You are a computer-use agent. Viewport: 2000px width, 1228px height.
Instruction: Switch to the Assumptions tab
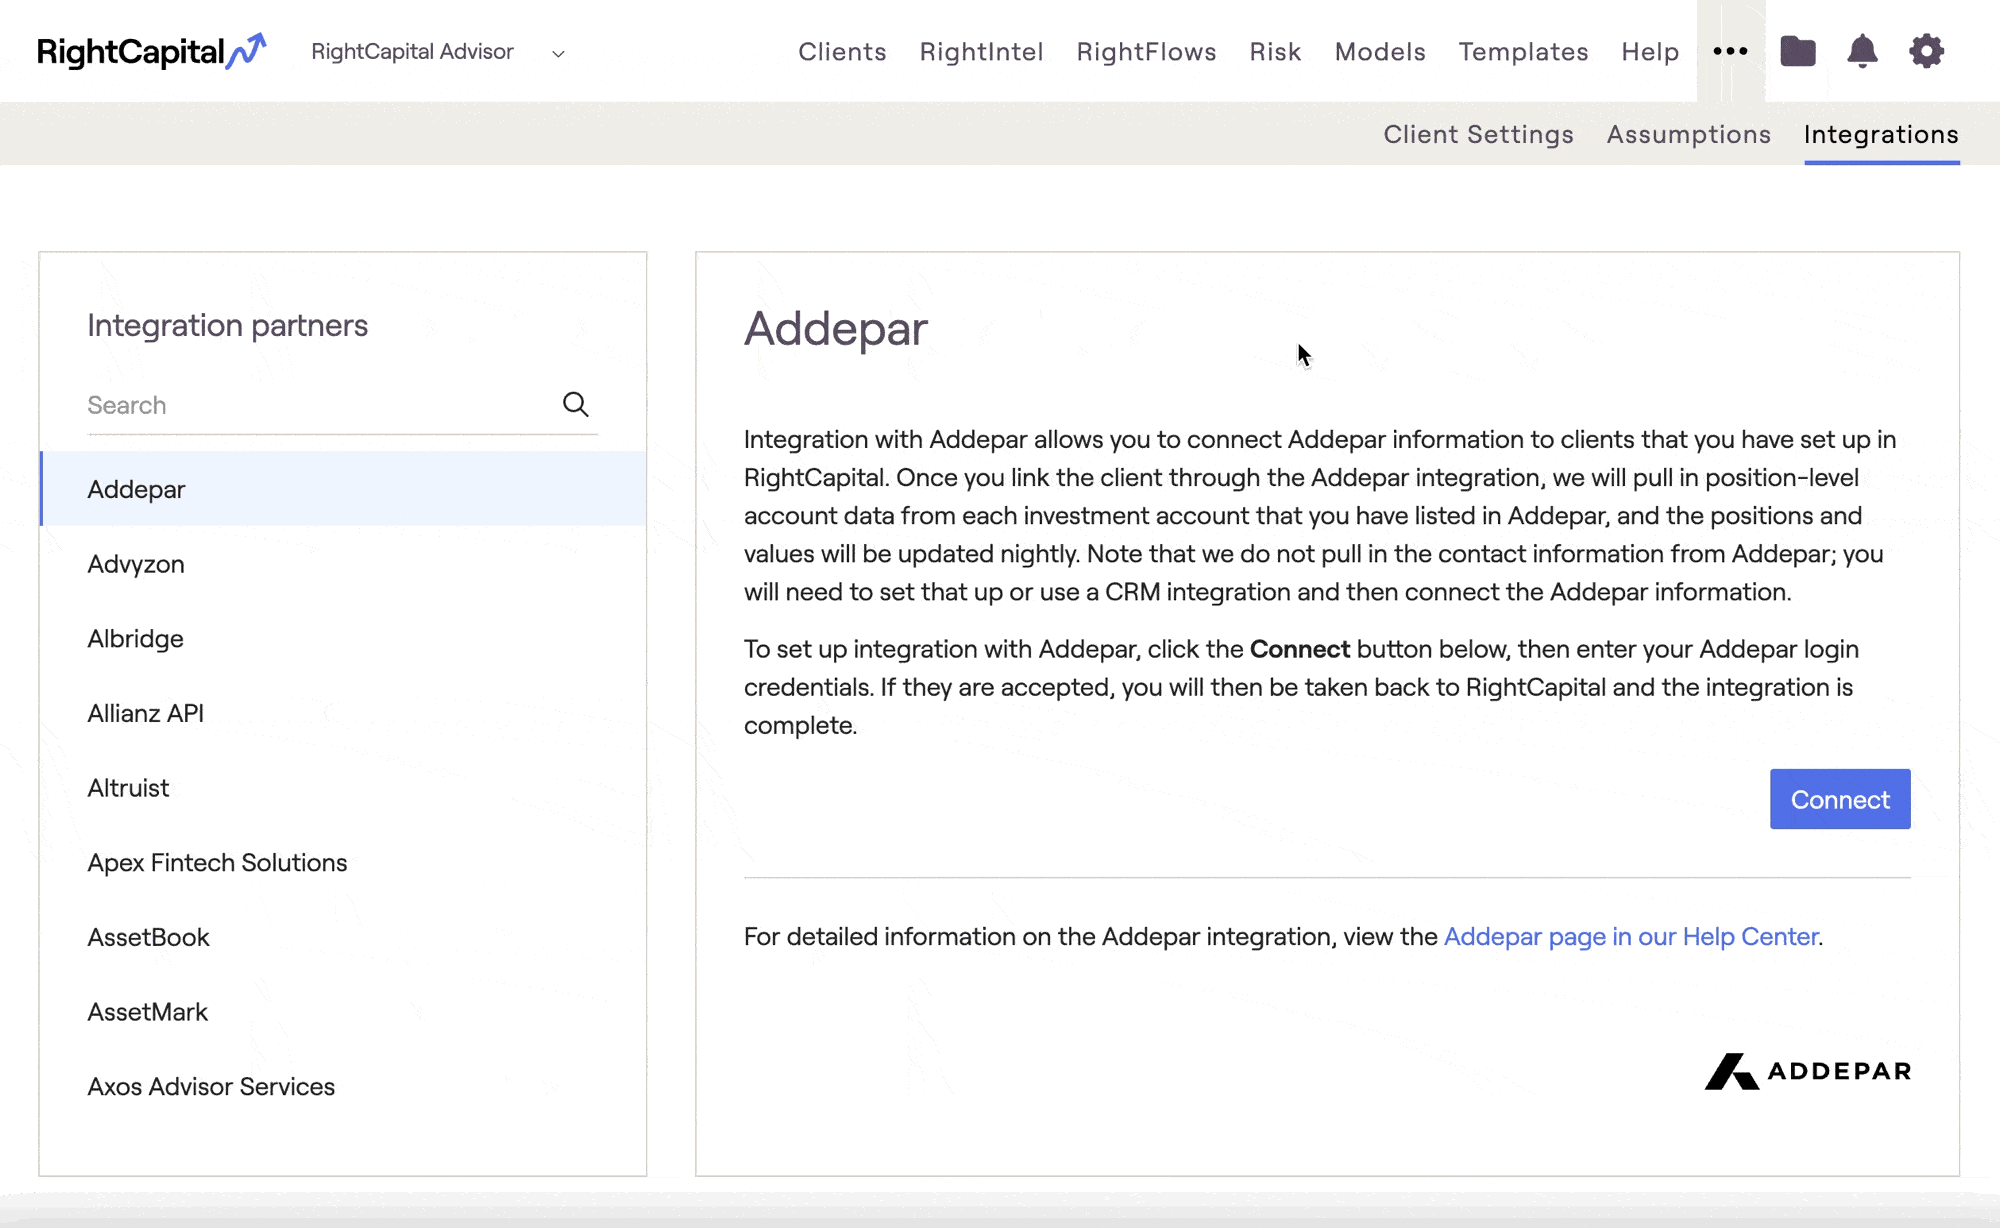click(1688, 134)
